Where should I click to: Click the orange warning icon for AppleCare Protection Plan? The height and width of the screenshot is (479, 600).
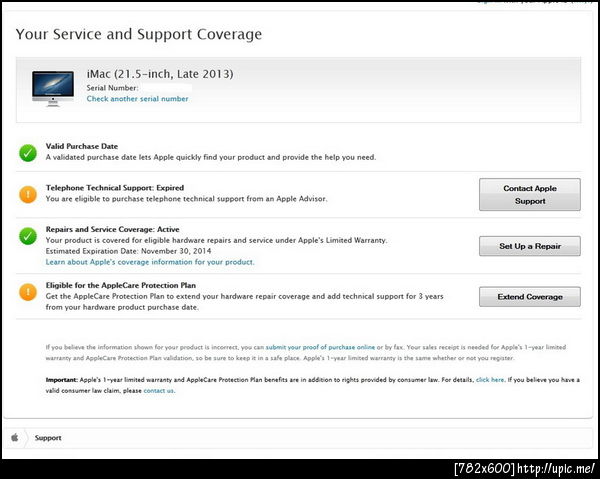tap(28, 292)
